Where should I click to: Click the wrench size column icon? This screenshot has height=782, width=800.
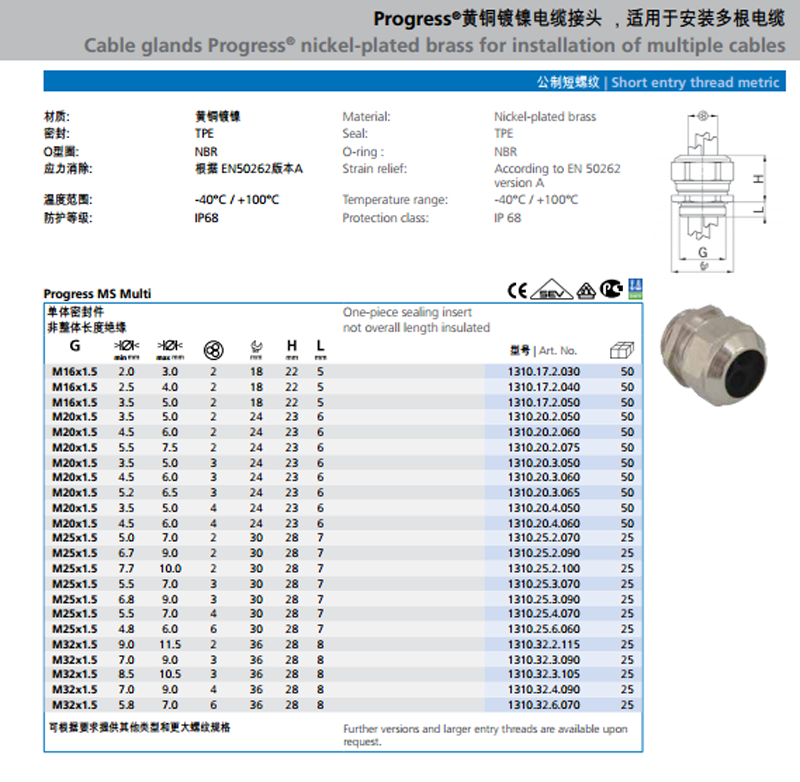click(255, 349)
